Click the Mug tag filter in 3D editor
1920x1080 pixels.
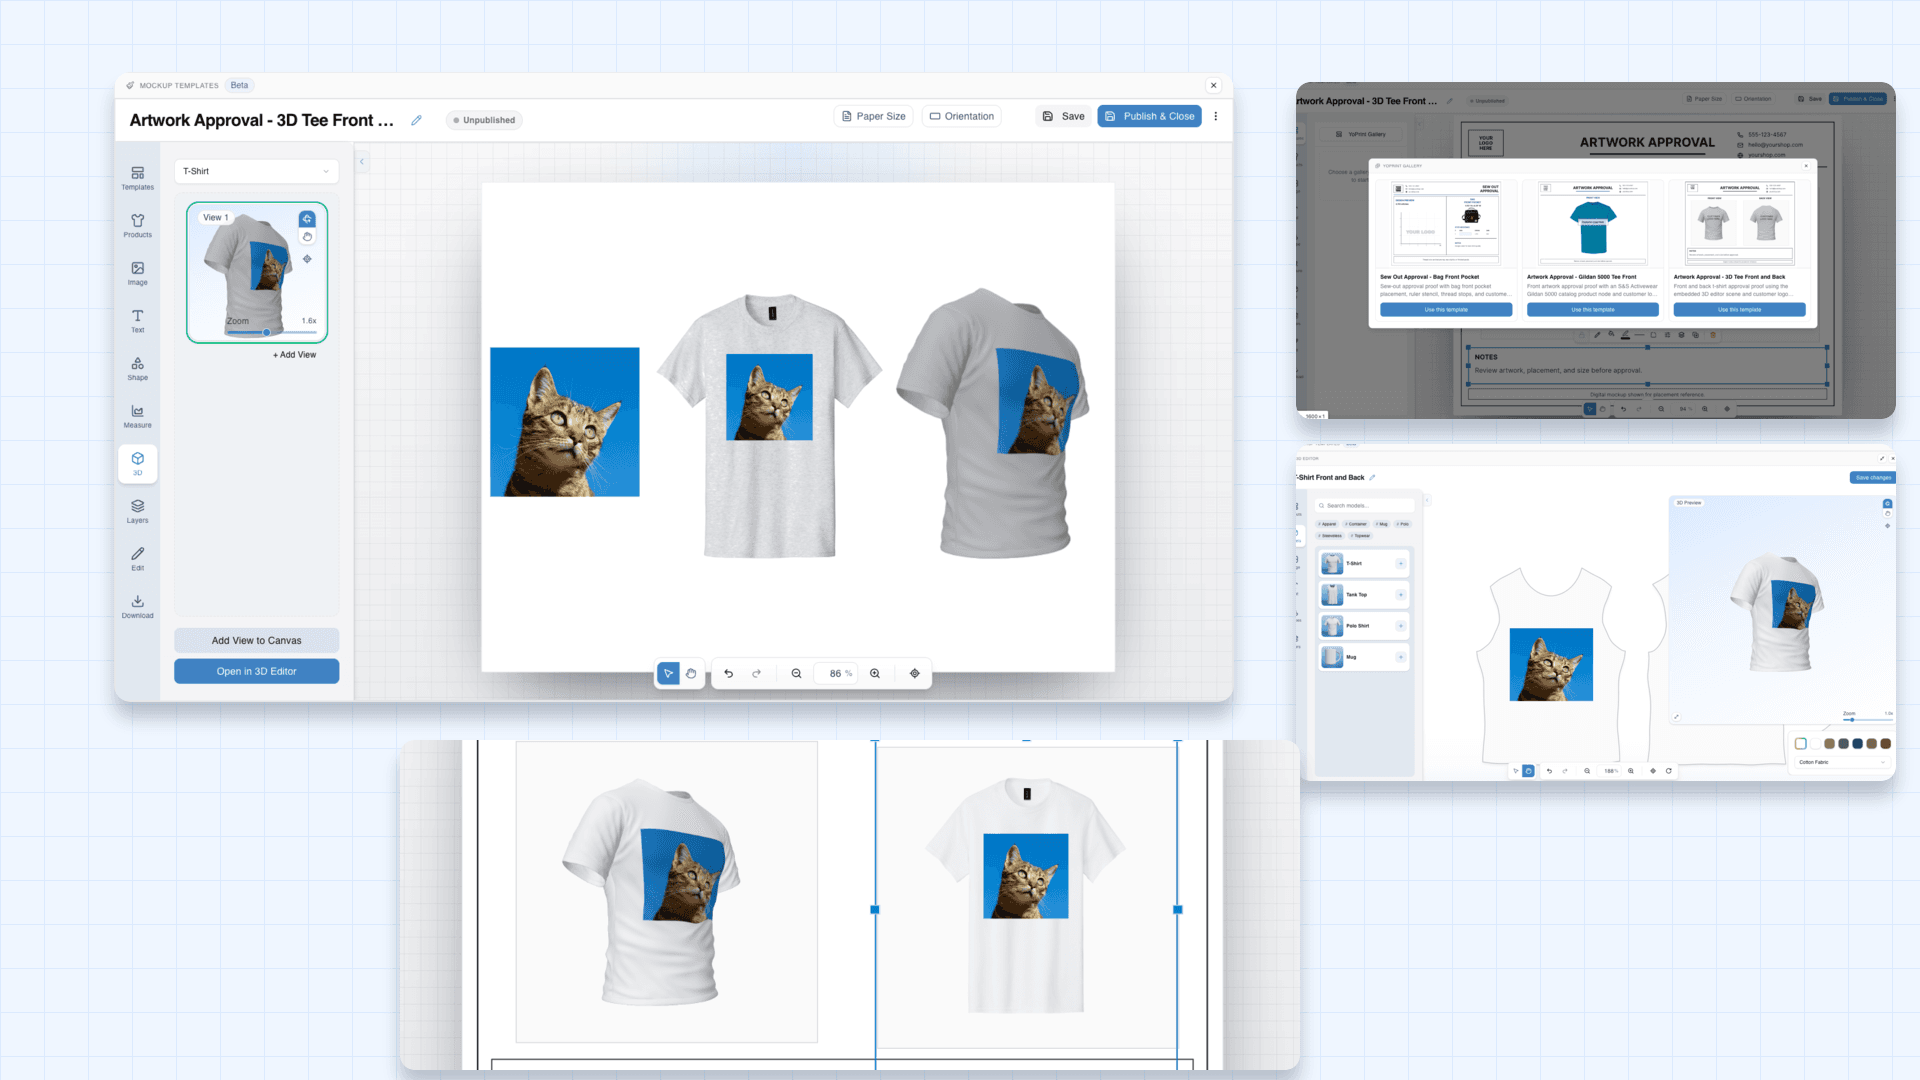[x=1382, y=524]
